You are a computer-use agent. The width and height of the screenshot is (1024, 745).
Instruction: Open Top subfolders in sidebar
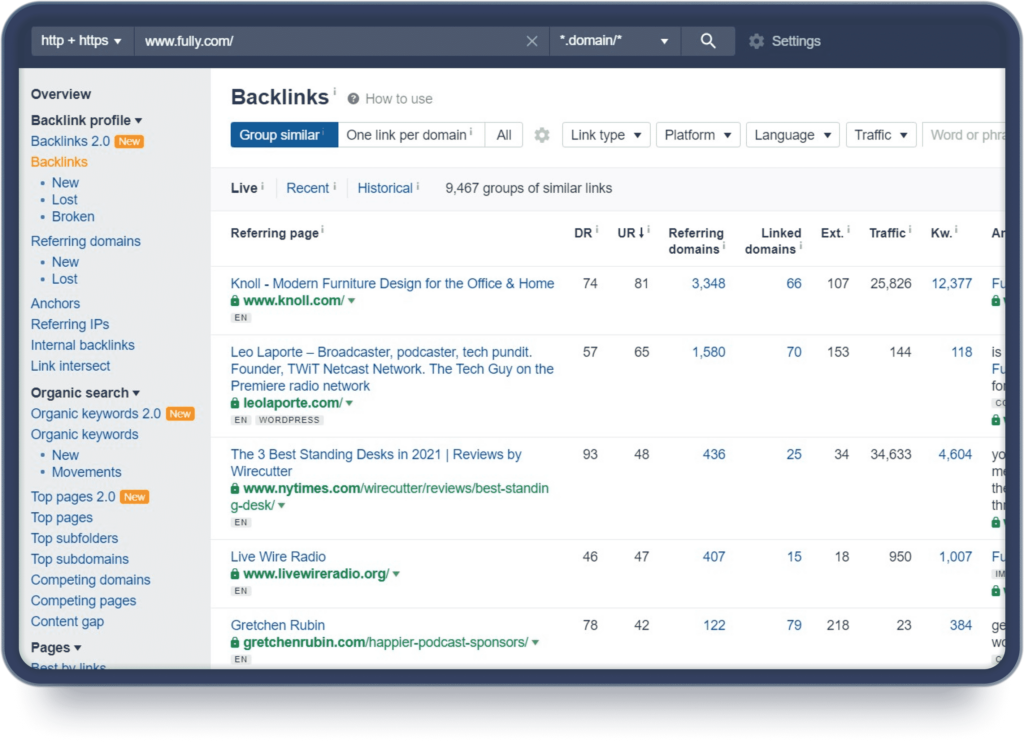[x=74, y=539]
